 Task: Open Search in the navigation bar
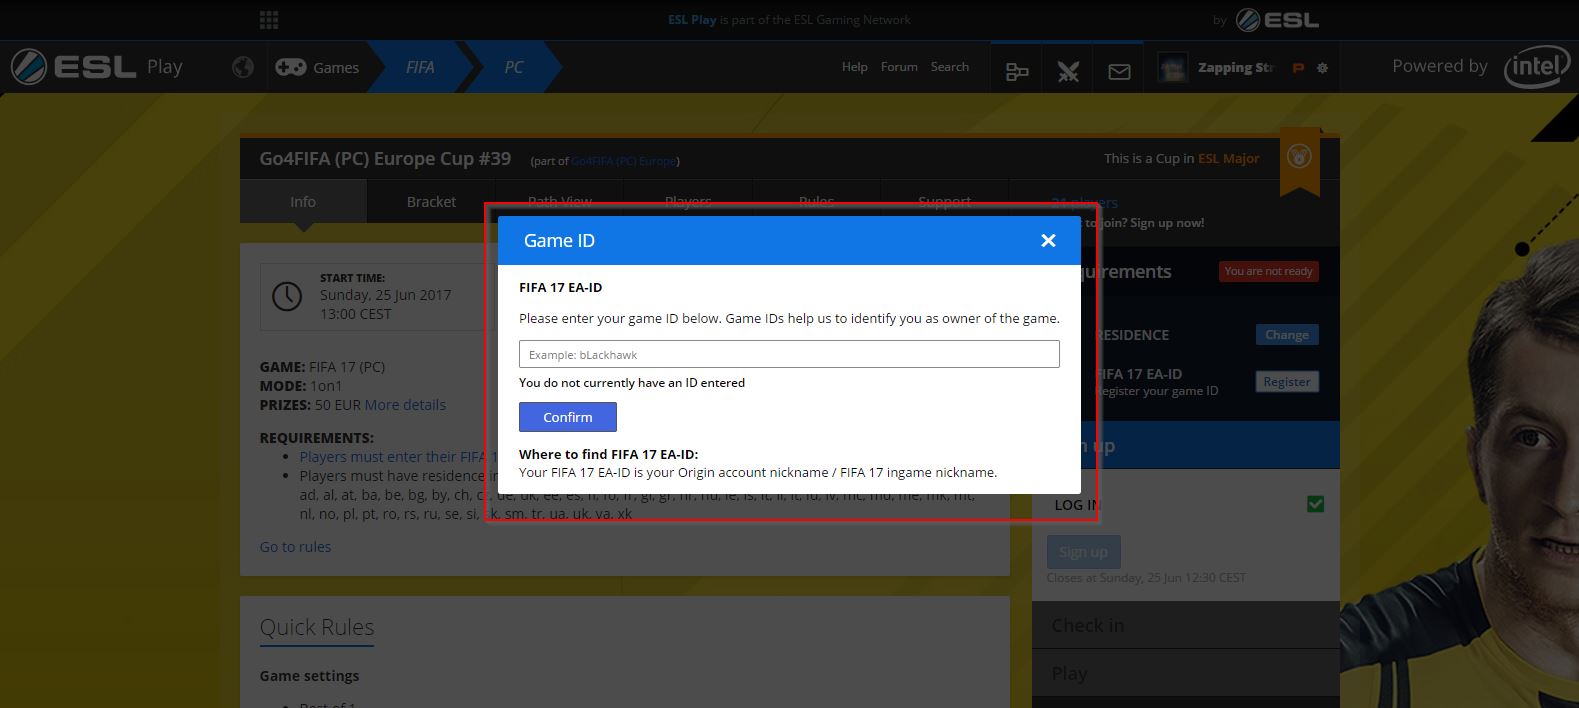point(950,67)
